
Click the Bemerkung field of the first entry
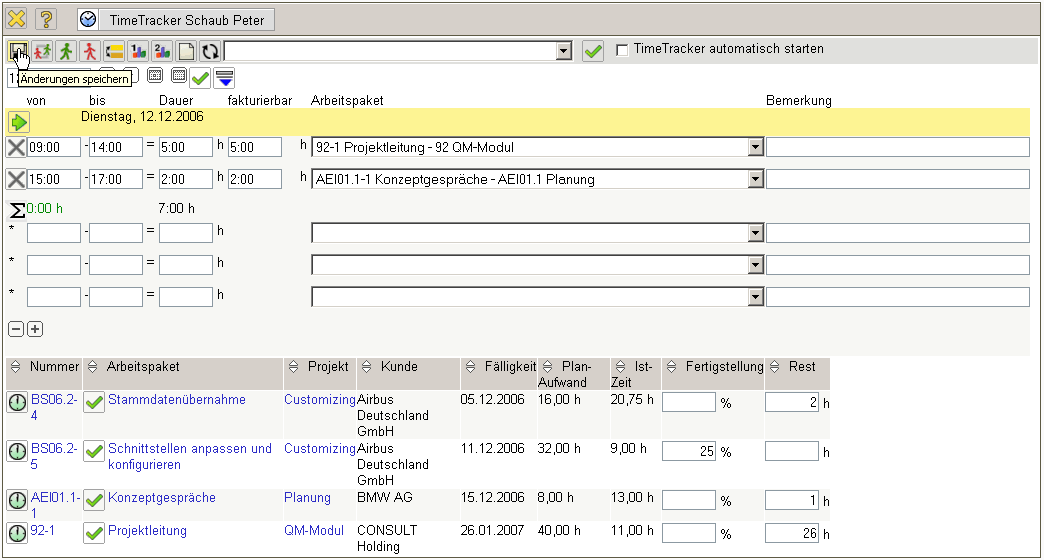coord(897,148)
